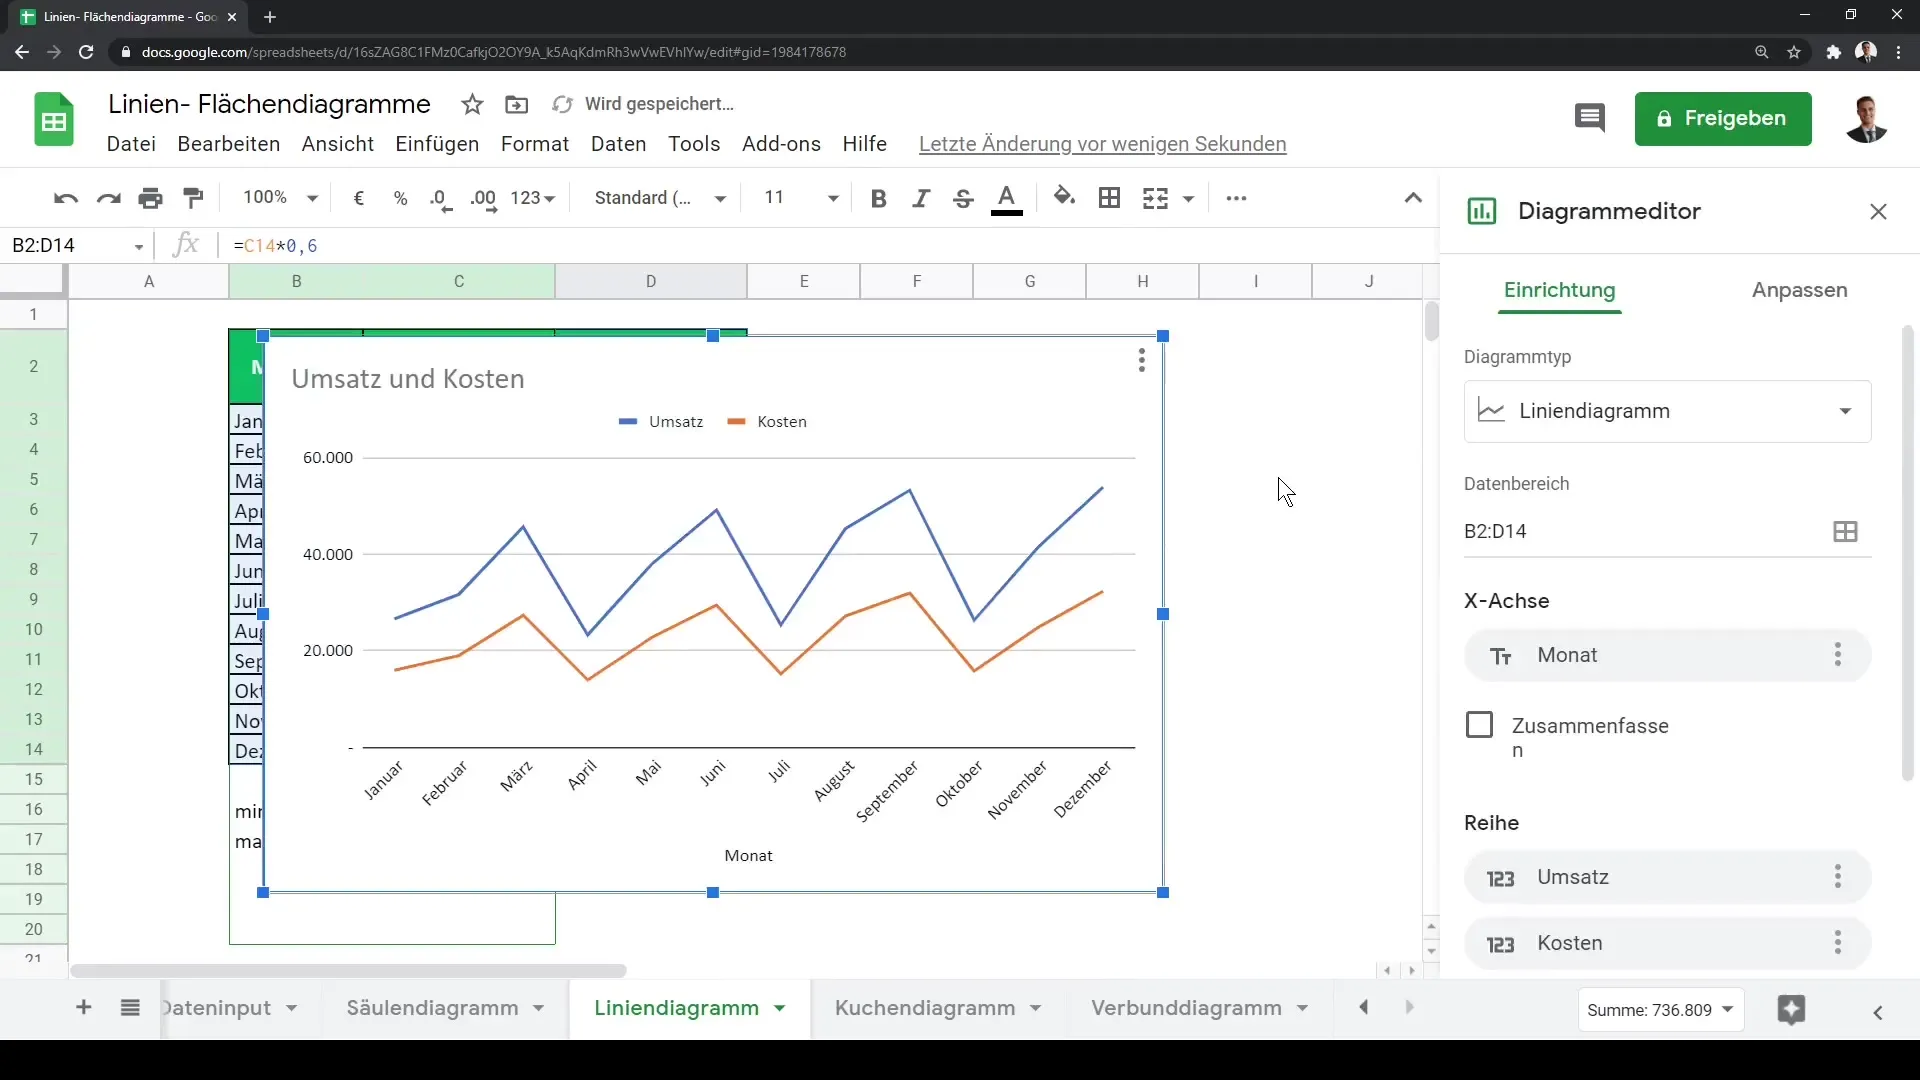Click the Monat X-axis field

pyautogui.click(x=1667, y=655)
